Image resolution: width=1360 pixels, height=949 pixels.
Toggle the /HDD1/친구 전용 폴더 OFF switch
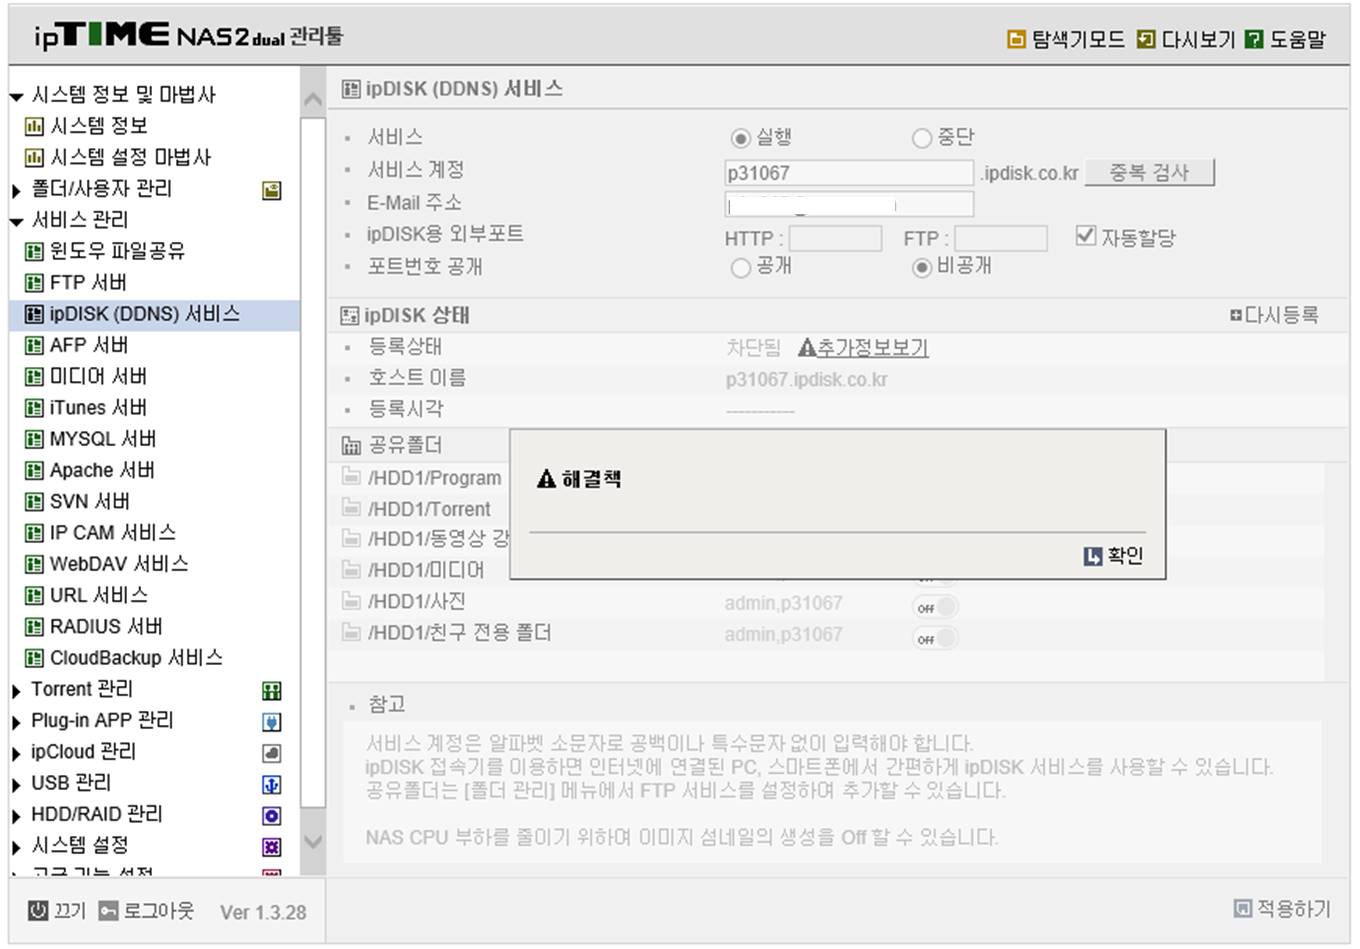click(935, 638)
